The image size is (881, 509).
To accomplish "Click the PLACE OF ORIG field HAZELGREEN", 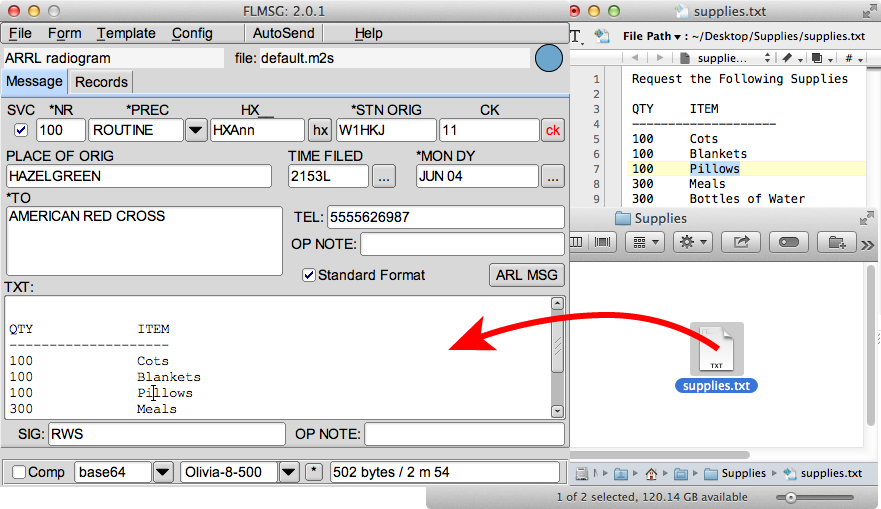I will pos(139,176).
